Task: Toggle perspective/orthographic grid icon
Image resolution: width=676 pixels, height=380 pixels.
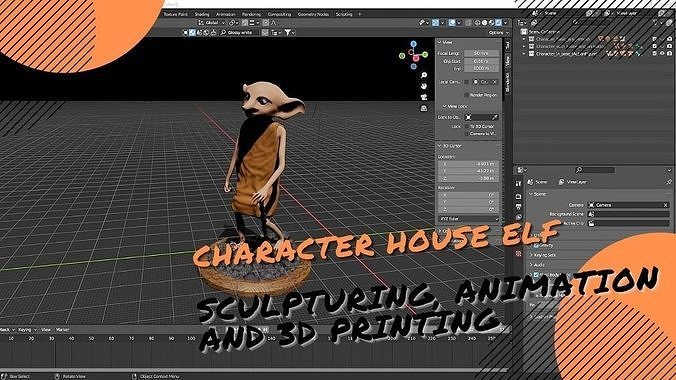Action: click(424, 108)
